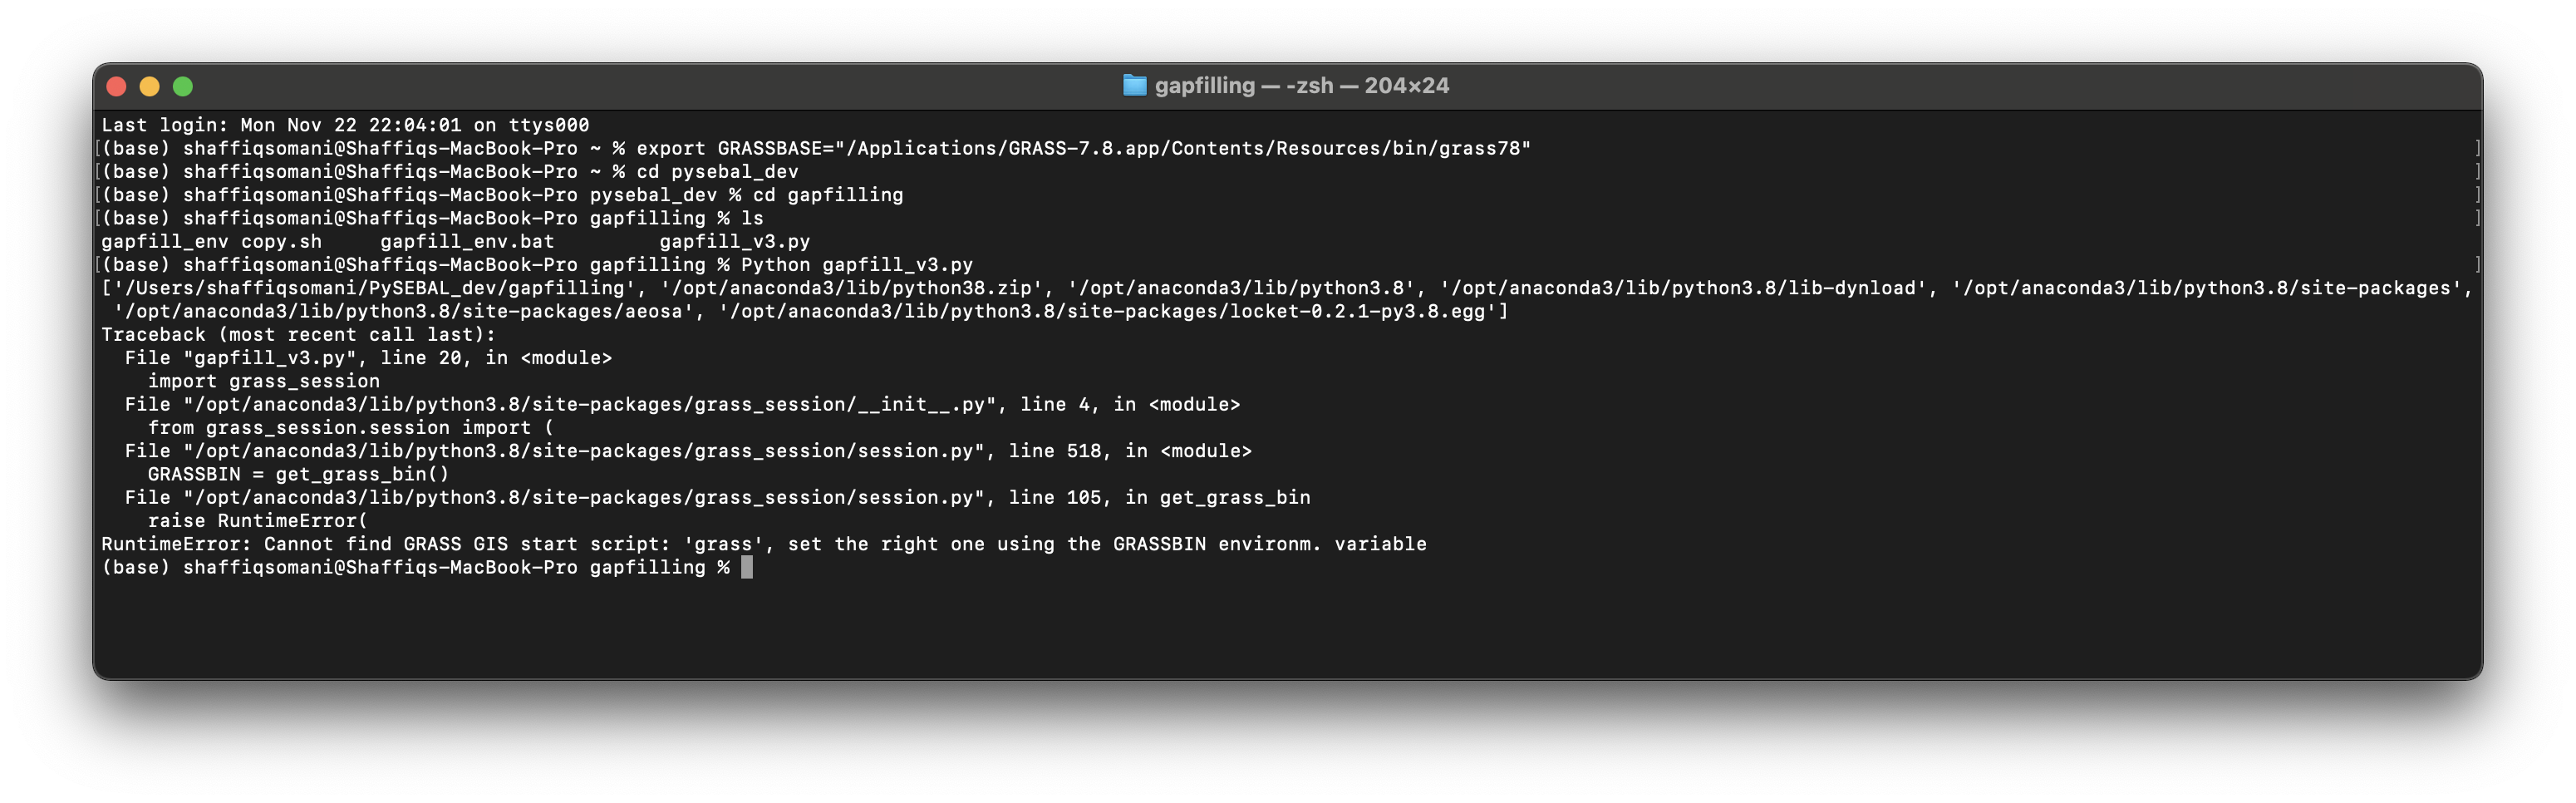This screenshot has height=803, width=2576.
Task: Click the export GRASSBASE command line
Action: [x=1083, y=148]
